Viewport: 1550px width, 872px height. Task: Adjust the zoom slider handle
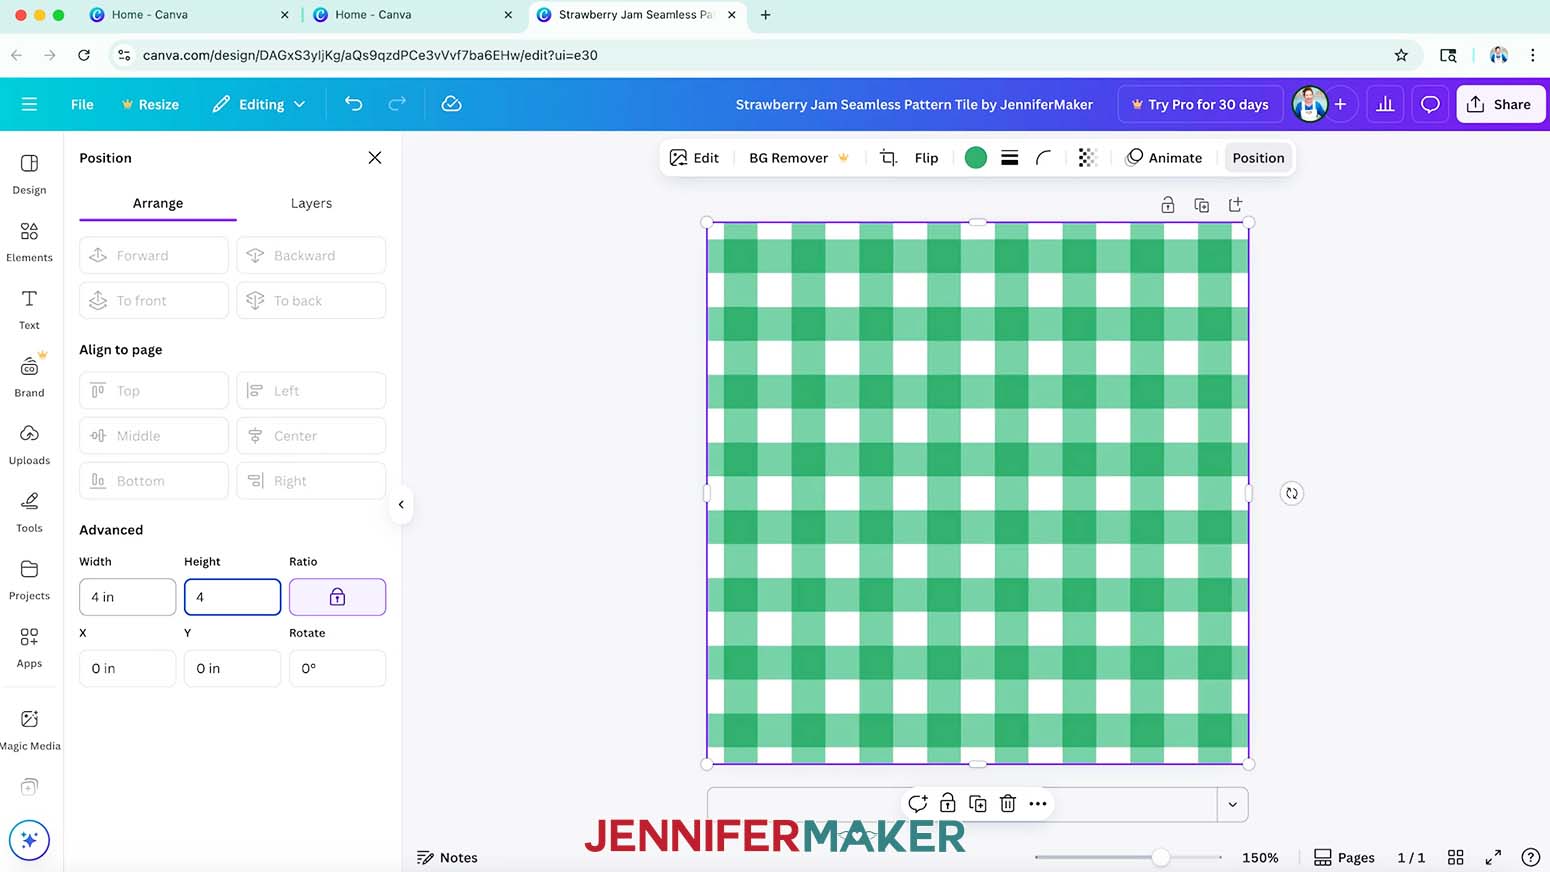[1160, 857]
